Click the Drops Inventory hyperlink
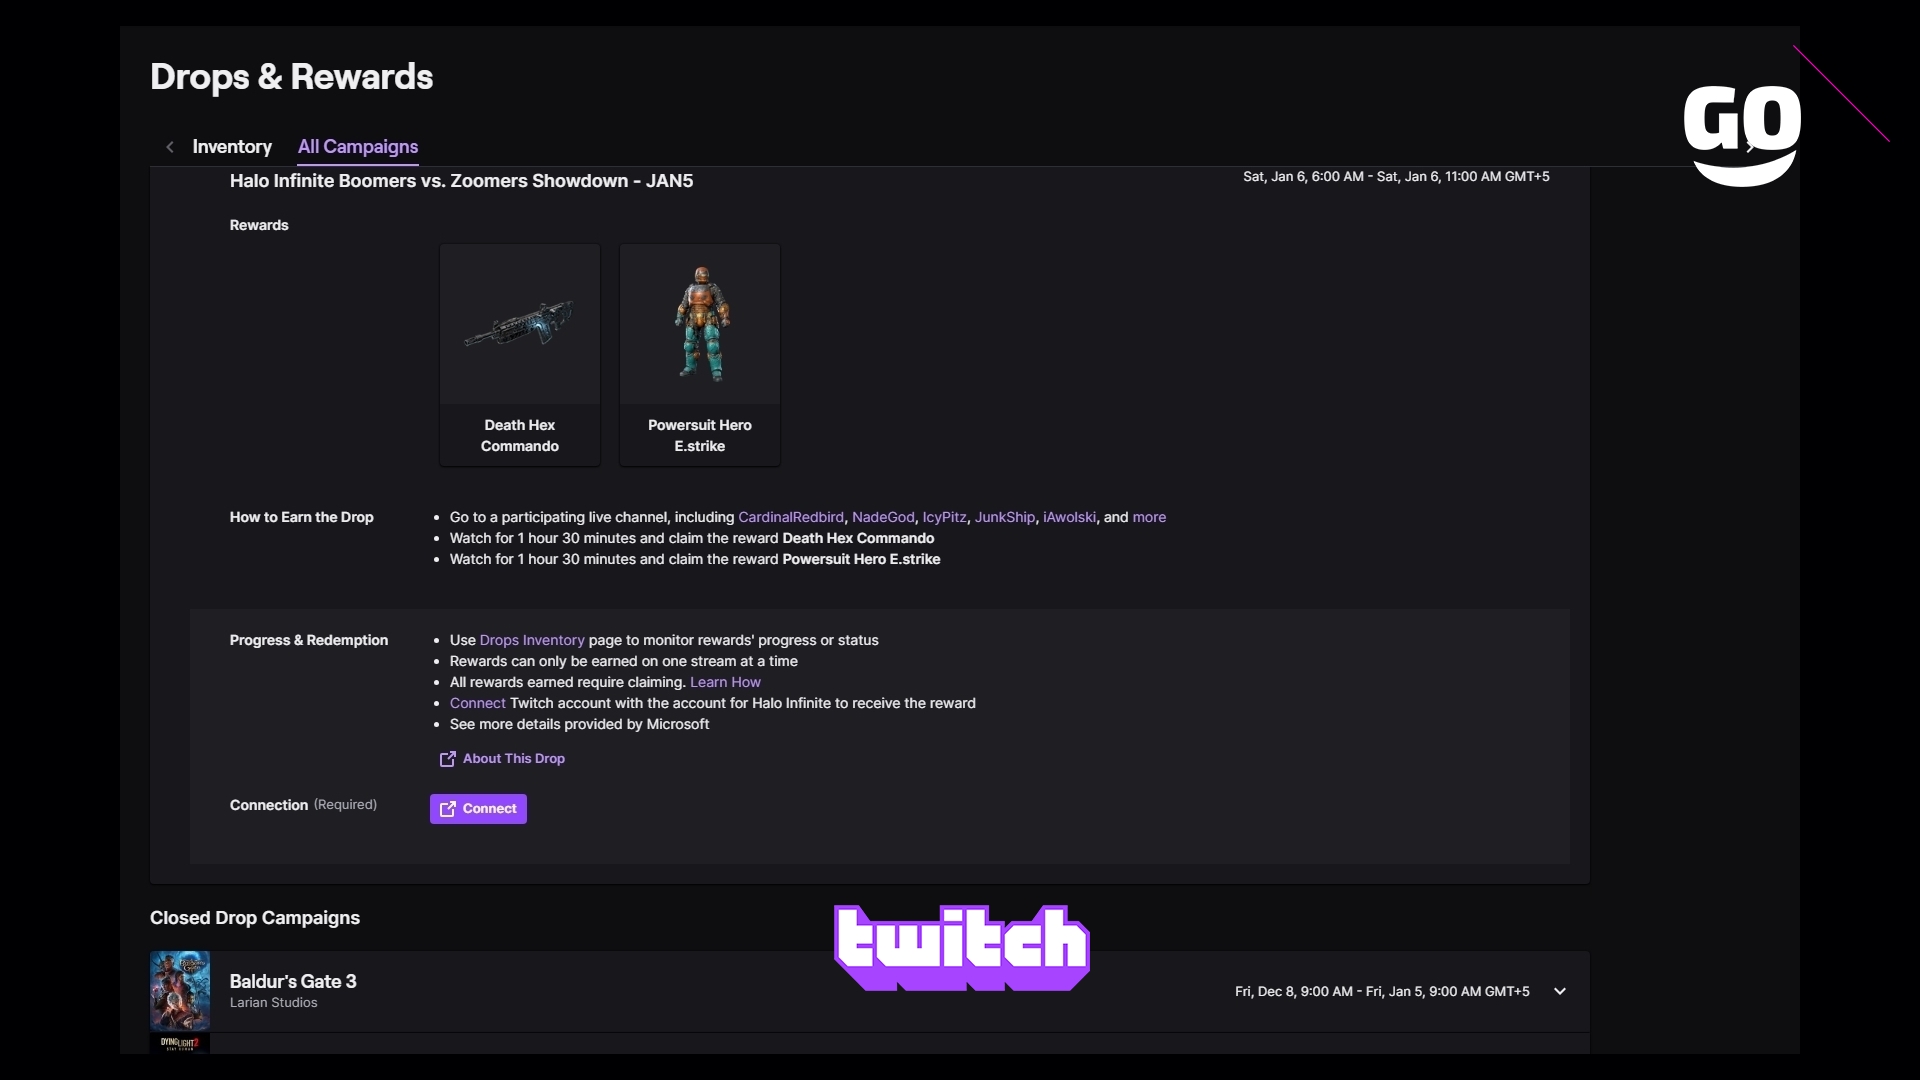Viewport: 1920px width, 1080px height. (530, 640)
